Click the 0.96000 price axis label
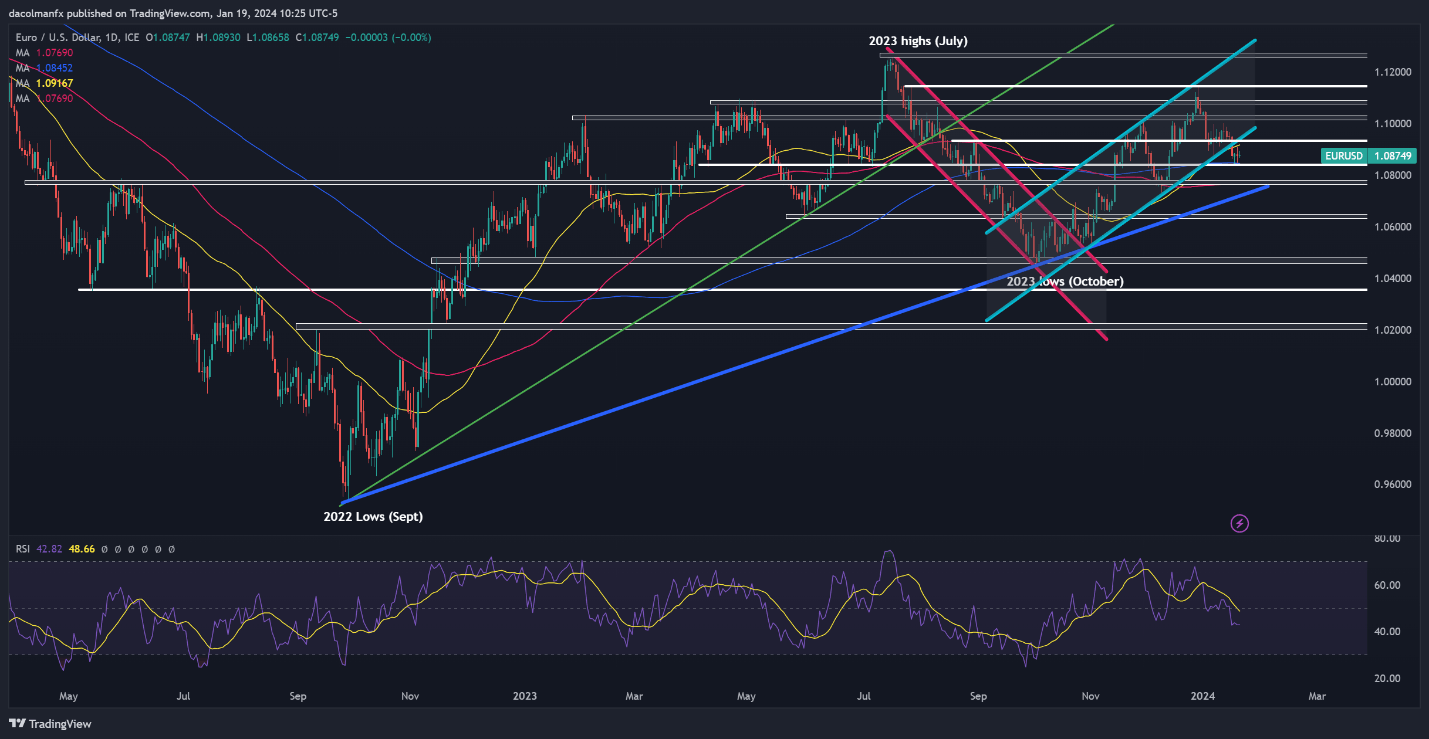 tap(1392, 485)
